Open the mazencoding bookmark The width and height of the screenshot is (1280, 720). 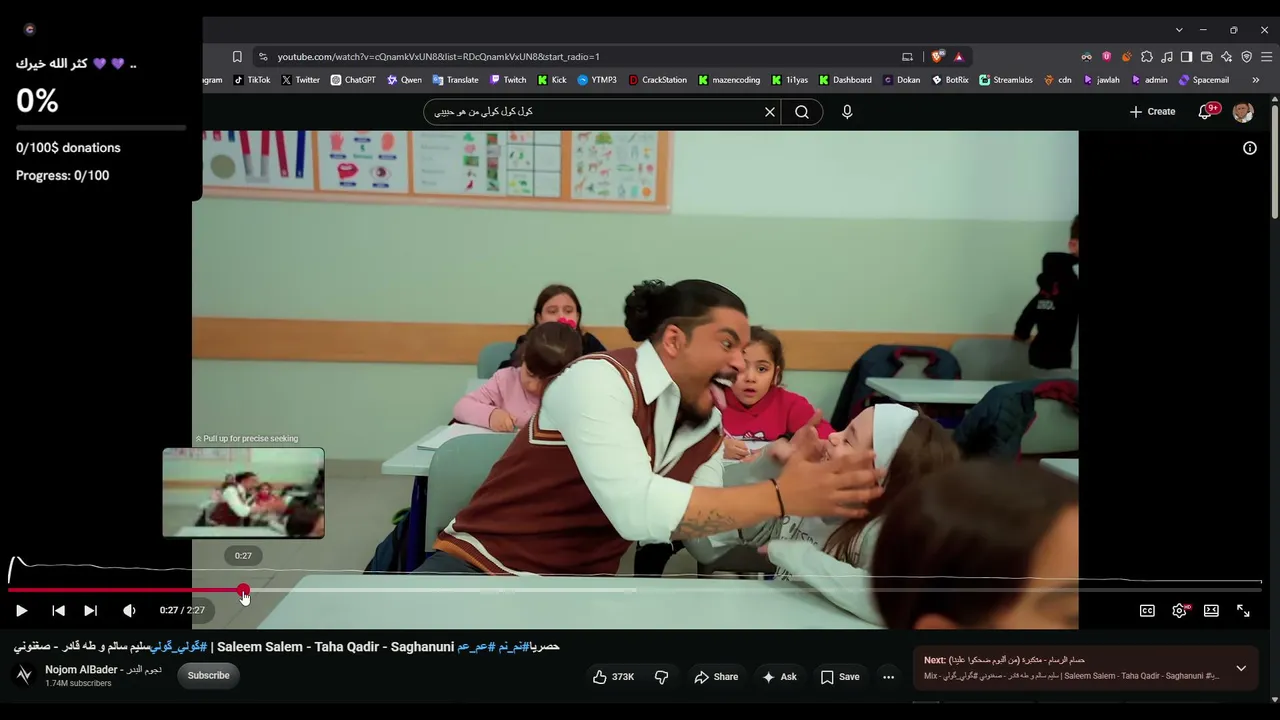(x=729, y=80)
